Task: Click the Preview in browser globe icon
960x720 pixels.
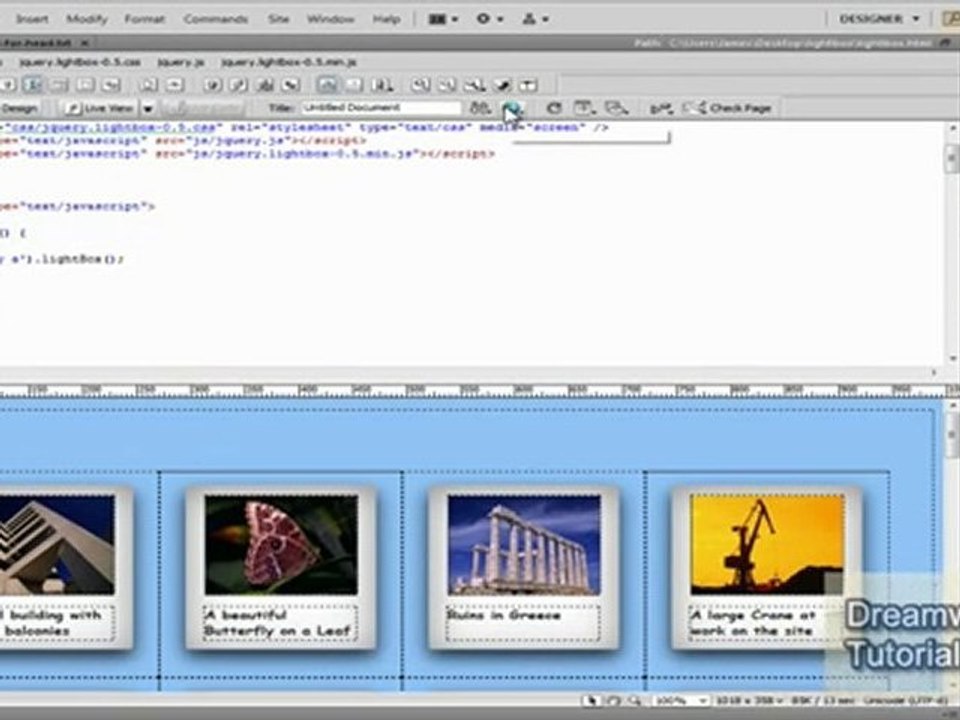Action: point(512,108)
